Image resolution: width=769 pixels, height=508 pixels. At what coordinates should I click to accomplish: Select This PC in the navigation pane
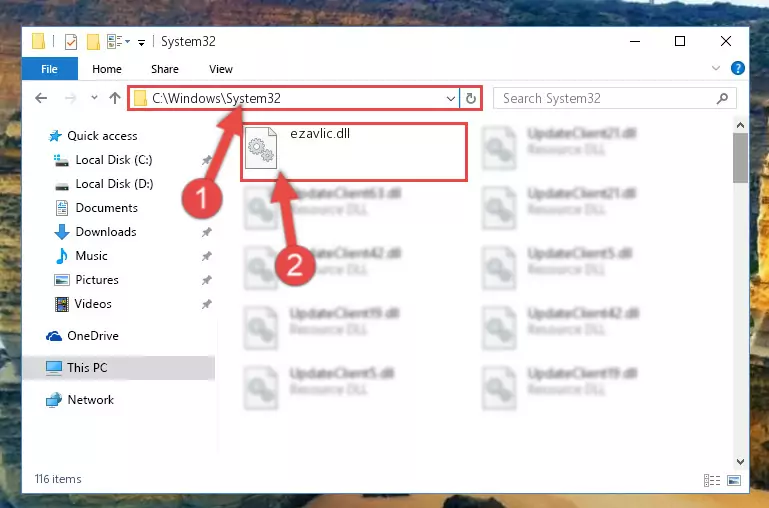pyautogui.click(x=118, y=368)
